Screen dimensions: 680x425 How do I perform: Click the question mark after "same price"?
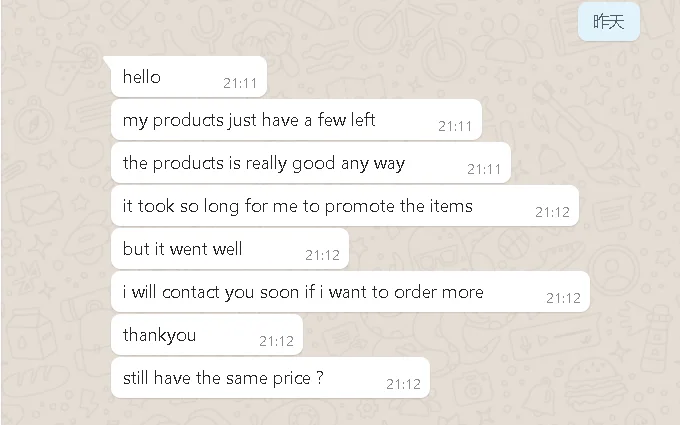319,378
